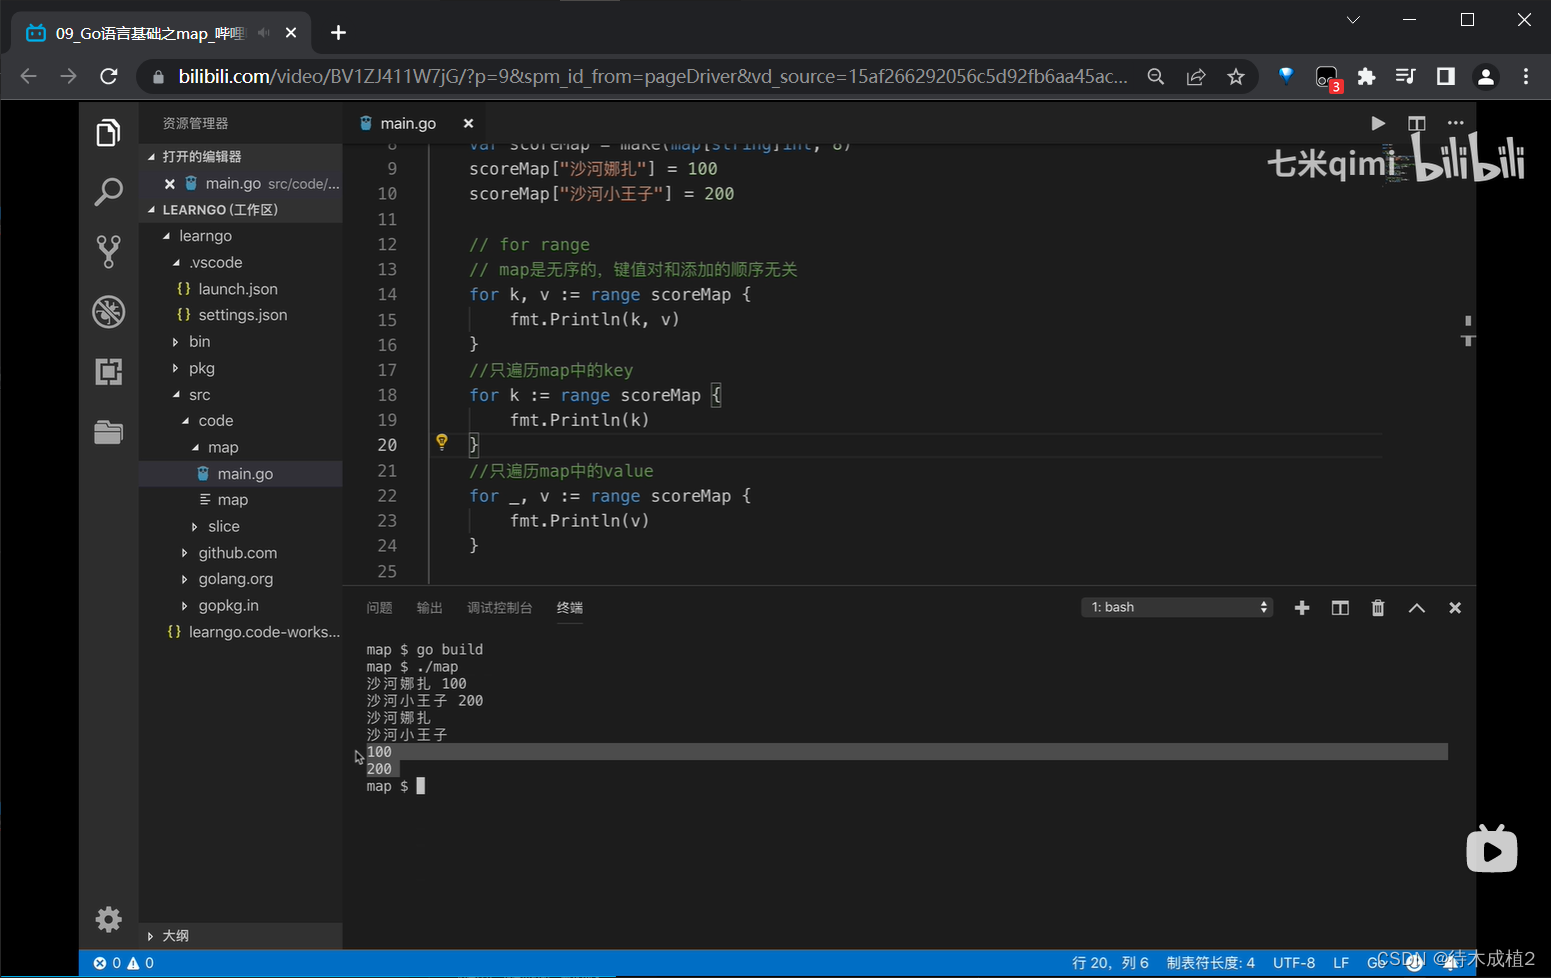Open the Search view in activity bar

click(x=108, y=192)
